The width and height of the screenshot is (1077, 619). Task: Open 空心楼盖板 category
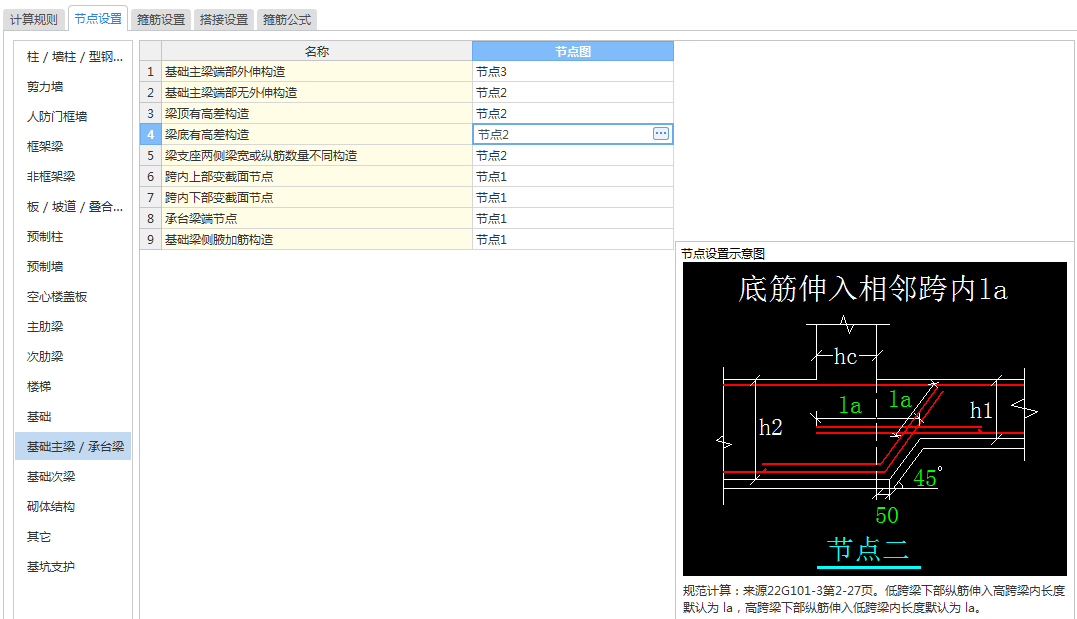74,297
